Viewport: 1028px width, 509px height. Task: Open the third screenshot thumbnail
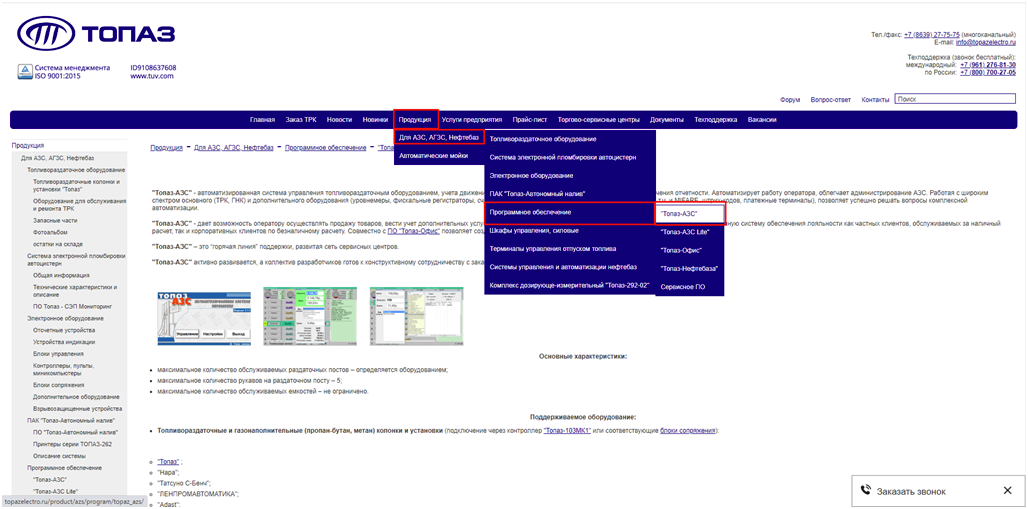pyautogui.click(x=416, y=316)
